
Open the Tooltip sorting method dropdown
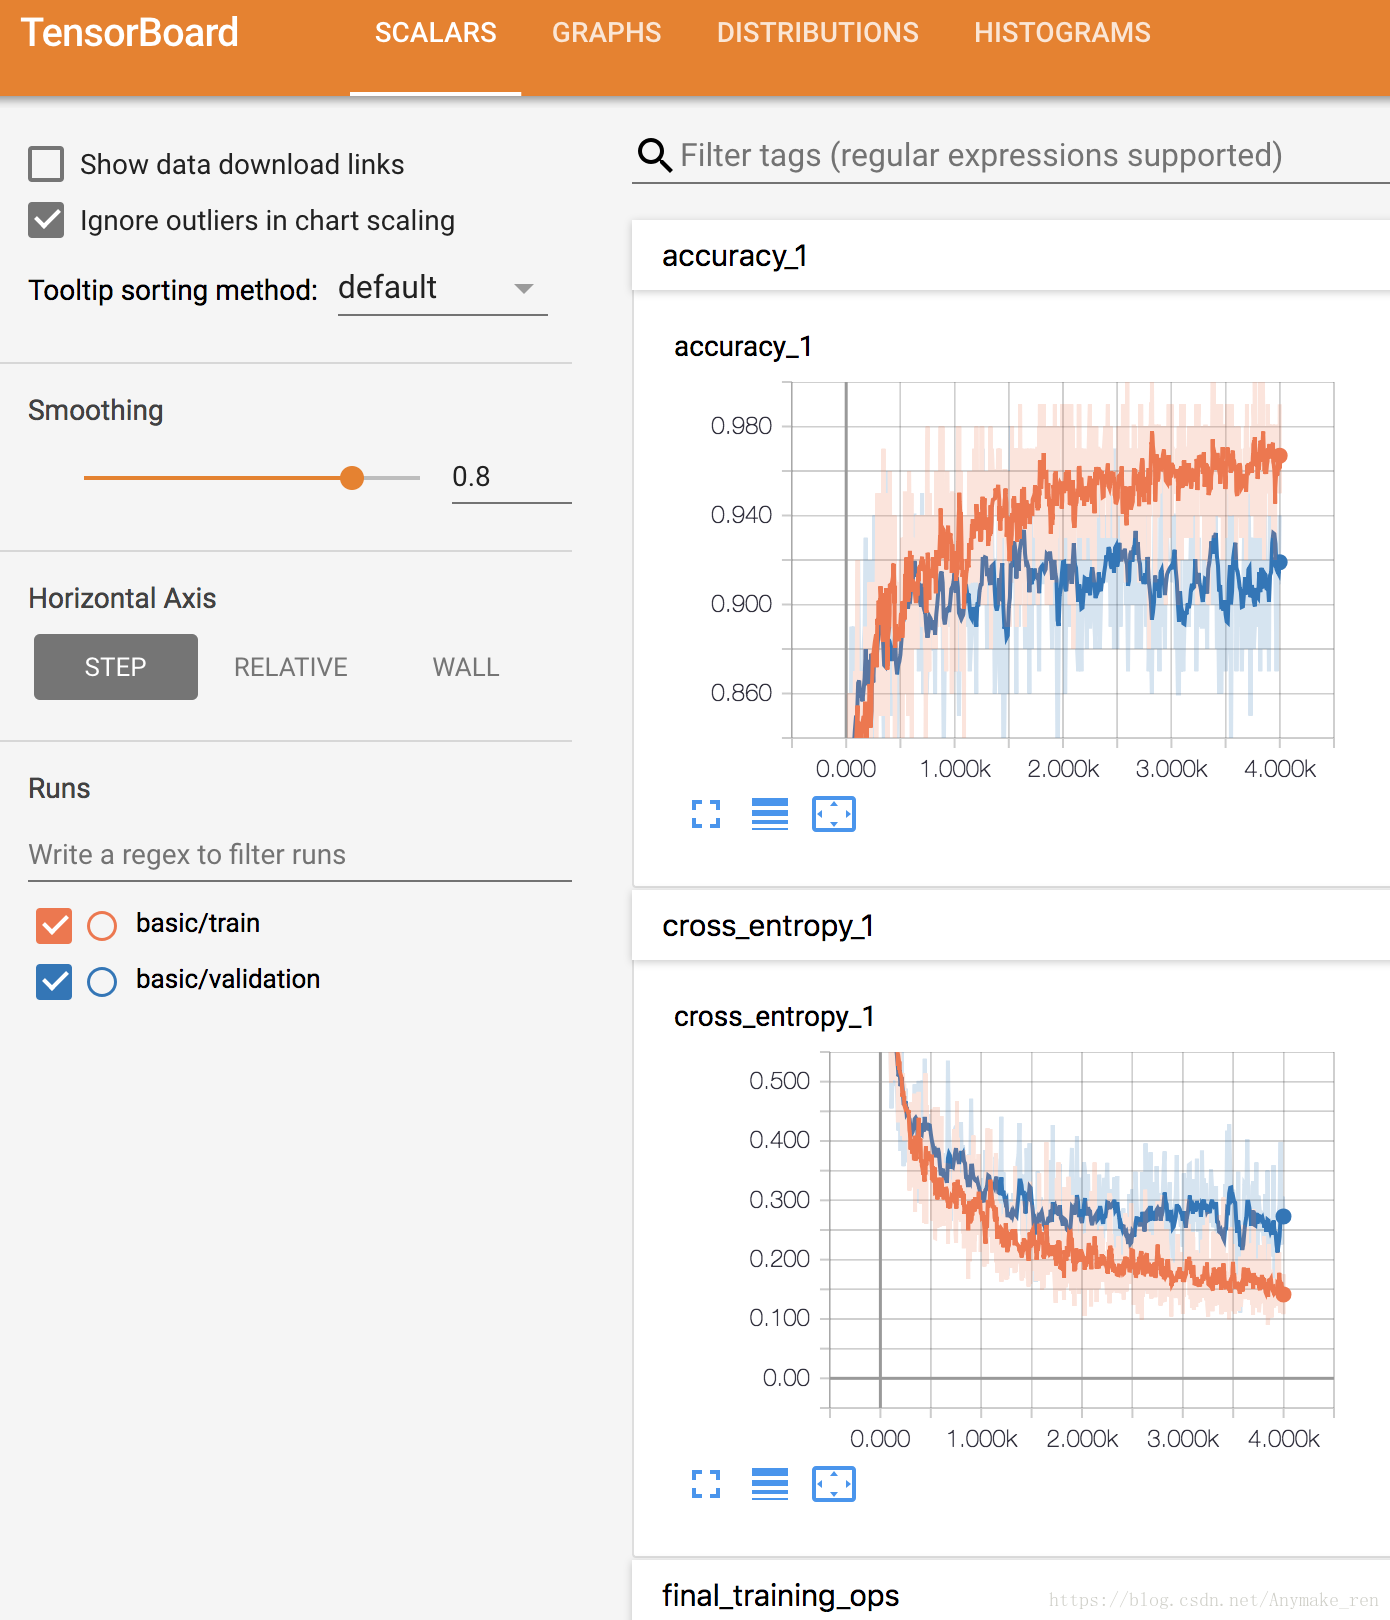(x=442, y=289)
